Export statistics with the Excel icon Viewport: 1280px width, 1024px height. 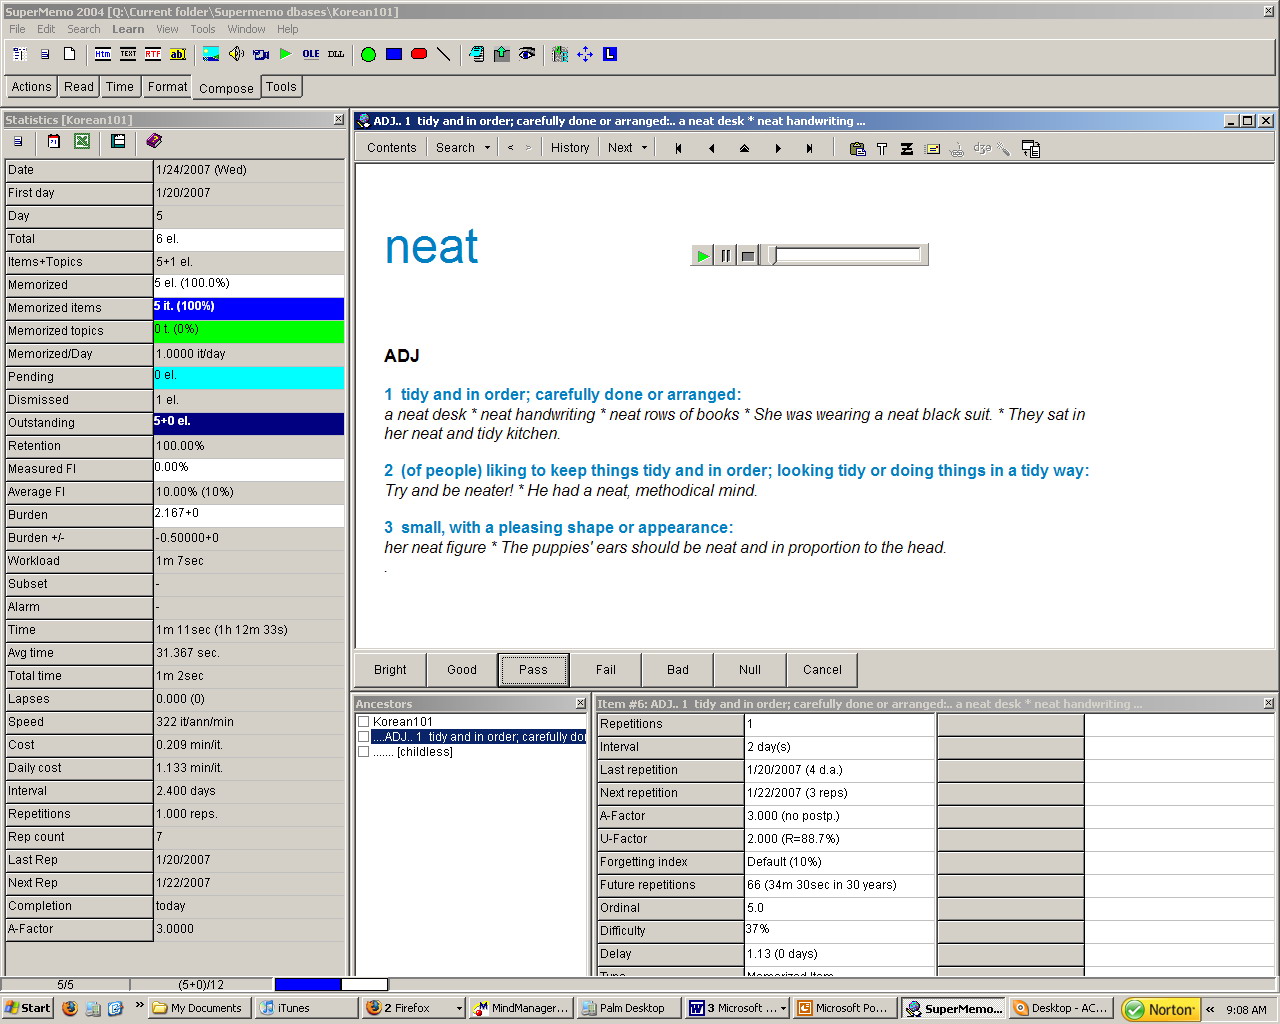[82, 141]
